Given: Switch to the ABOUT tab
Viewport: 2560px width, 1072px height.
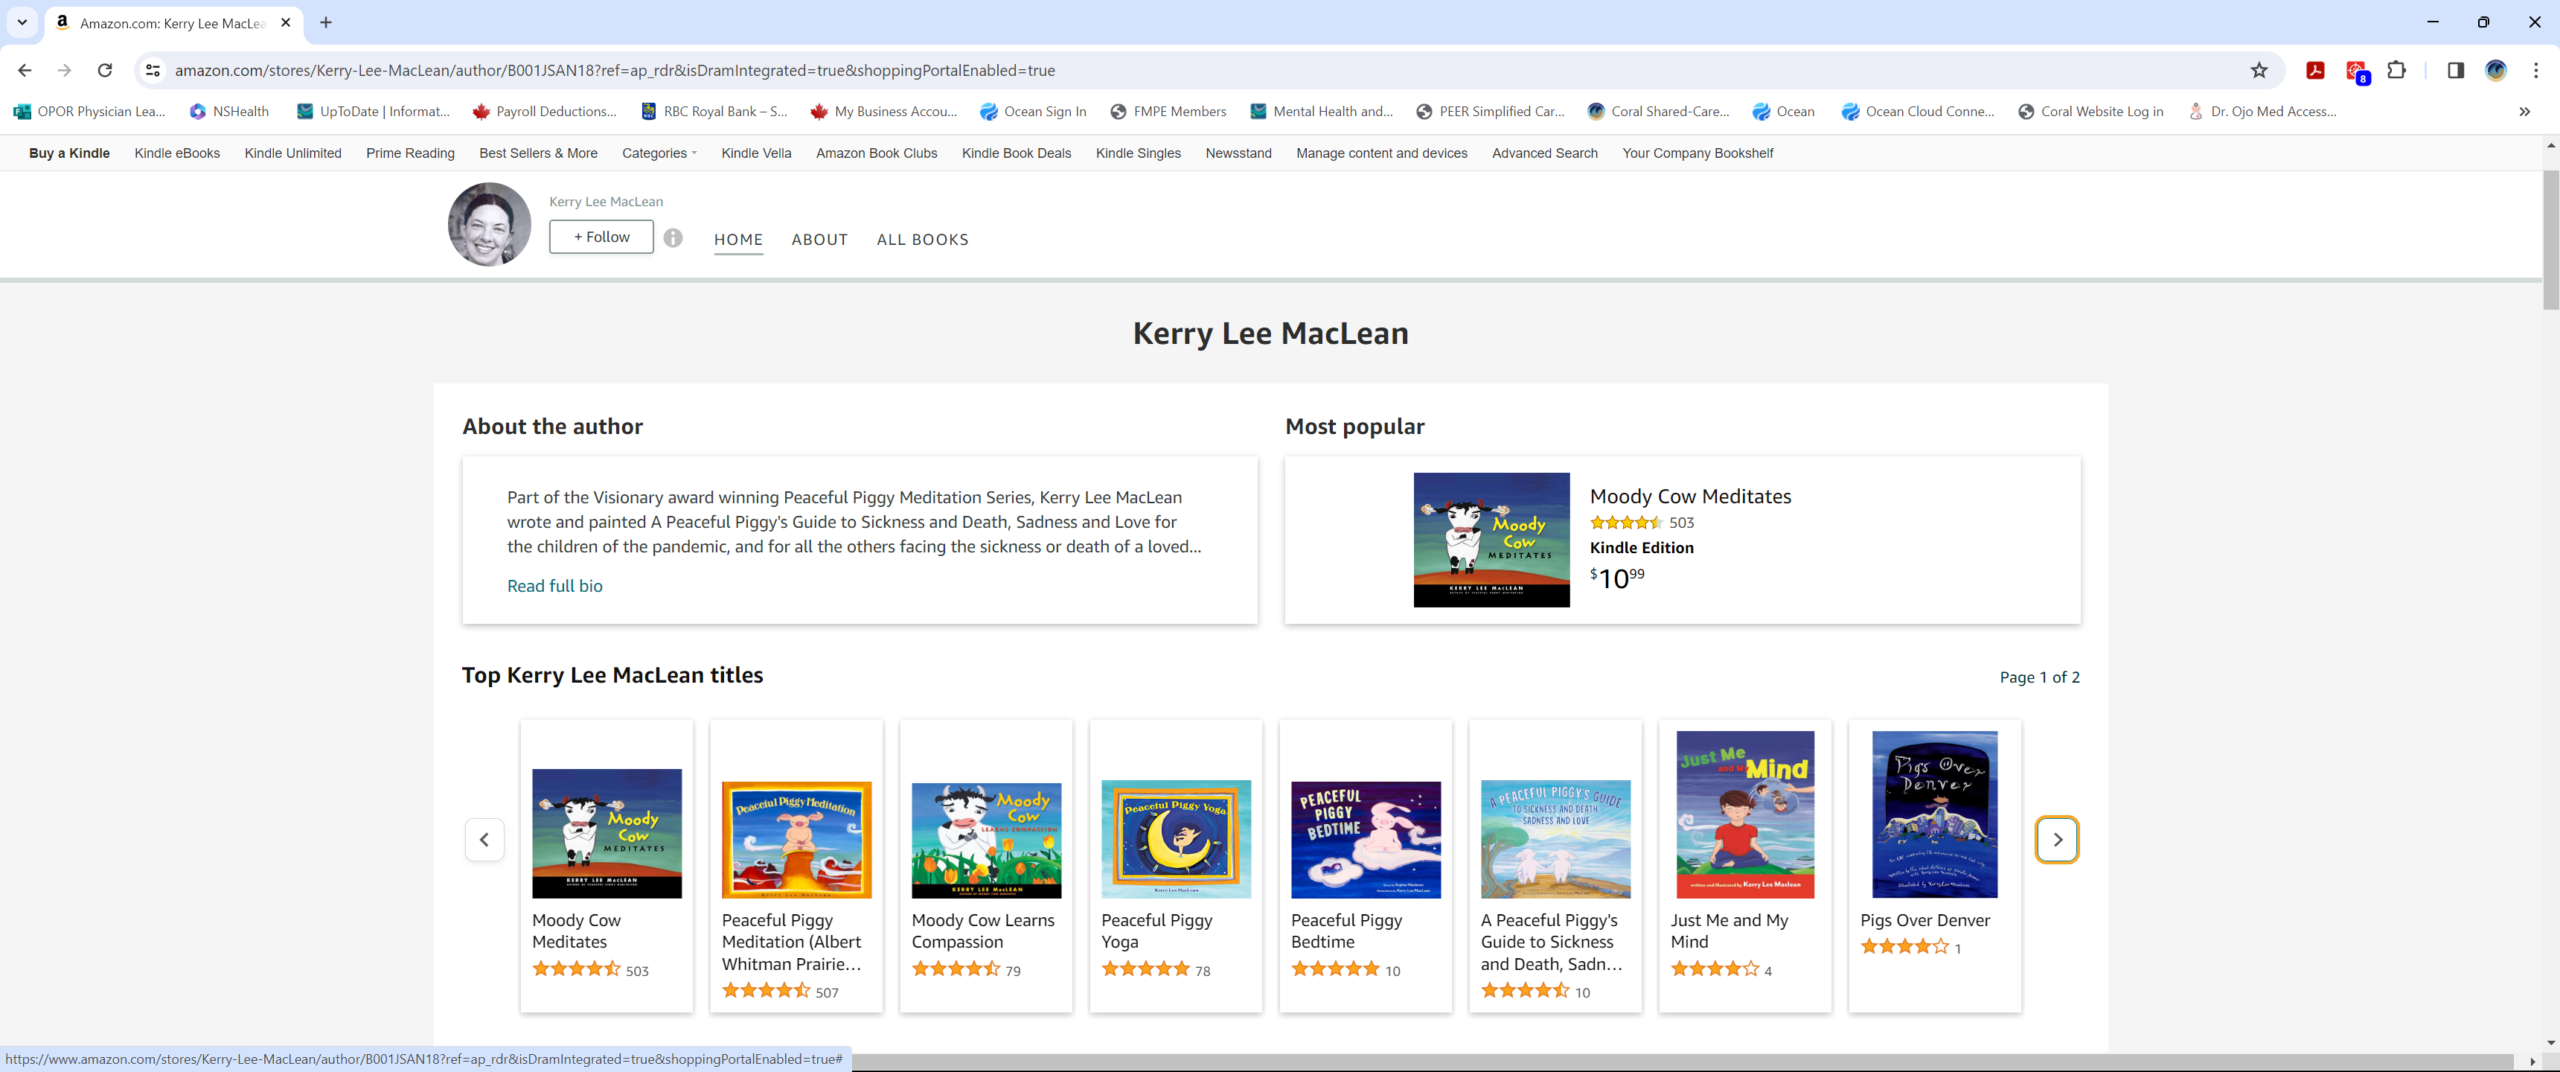Looking at the screenshot, I should 819,240.
